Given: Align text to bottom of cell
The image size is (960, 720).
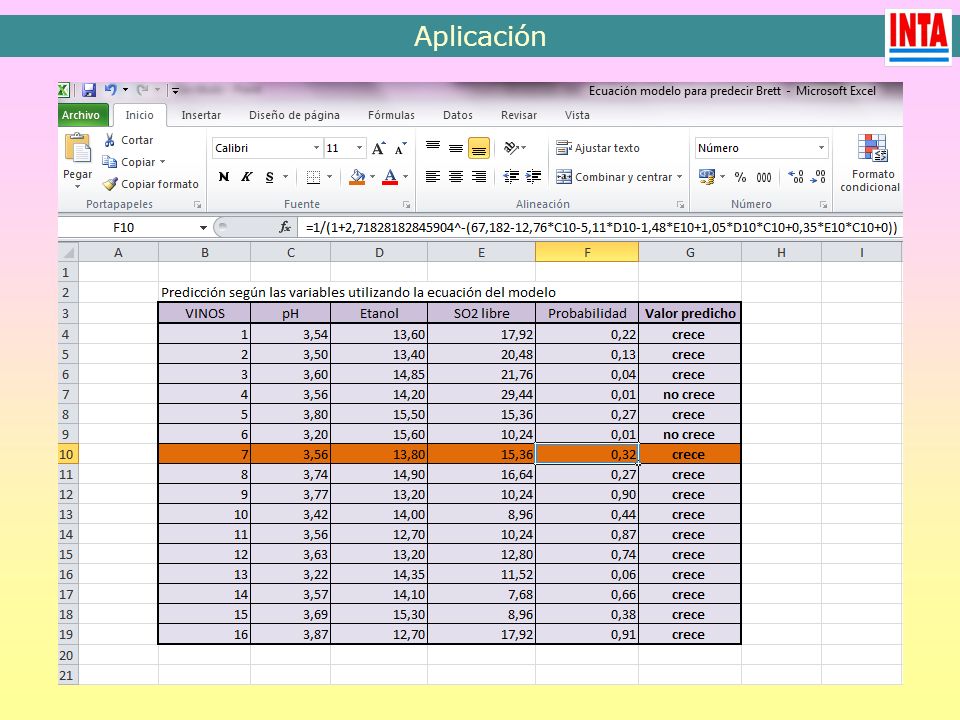Looking at the screenshot, I should coord(479,148).
